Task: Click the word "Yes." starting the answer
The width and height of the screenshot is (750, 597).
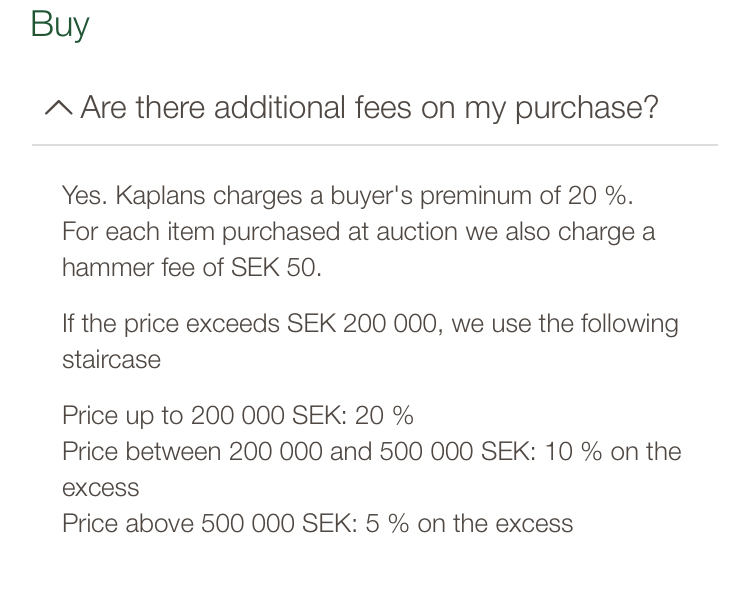Action: (84, 195)
